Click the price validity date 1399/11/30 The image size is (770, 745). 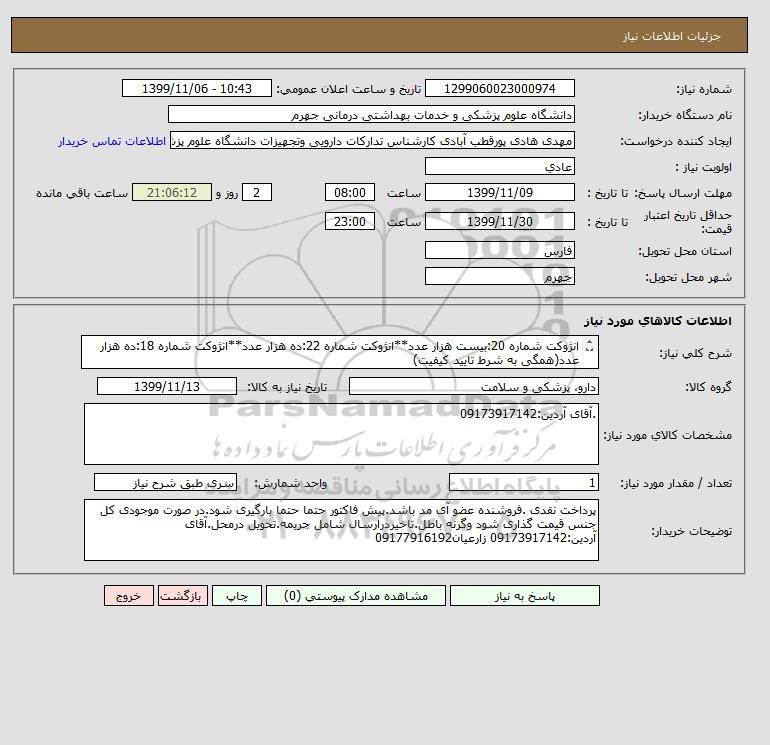coord(499,221)
